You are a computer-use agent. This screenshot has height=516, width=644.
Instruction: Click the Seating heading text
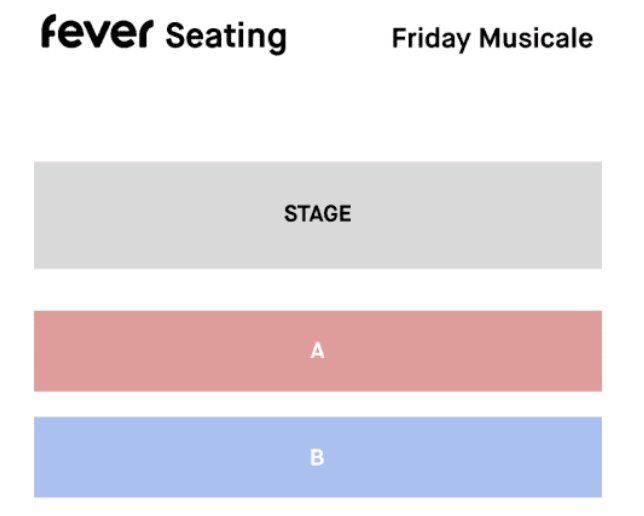click(226, 37)
